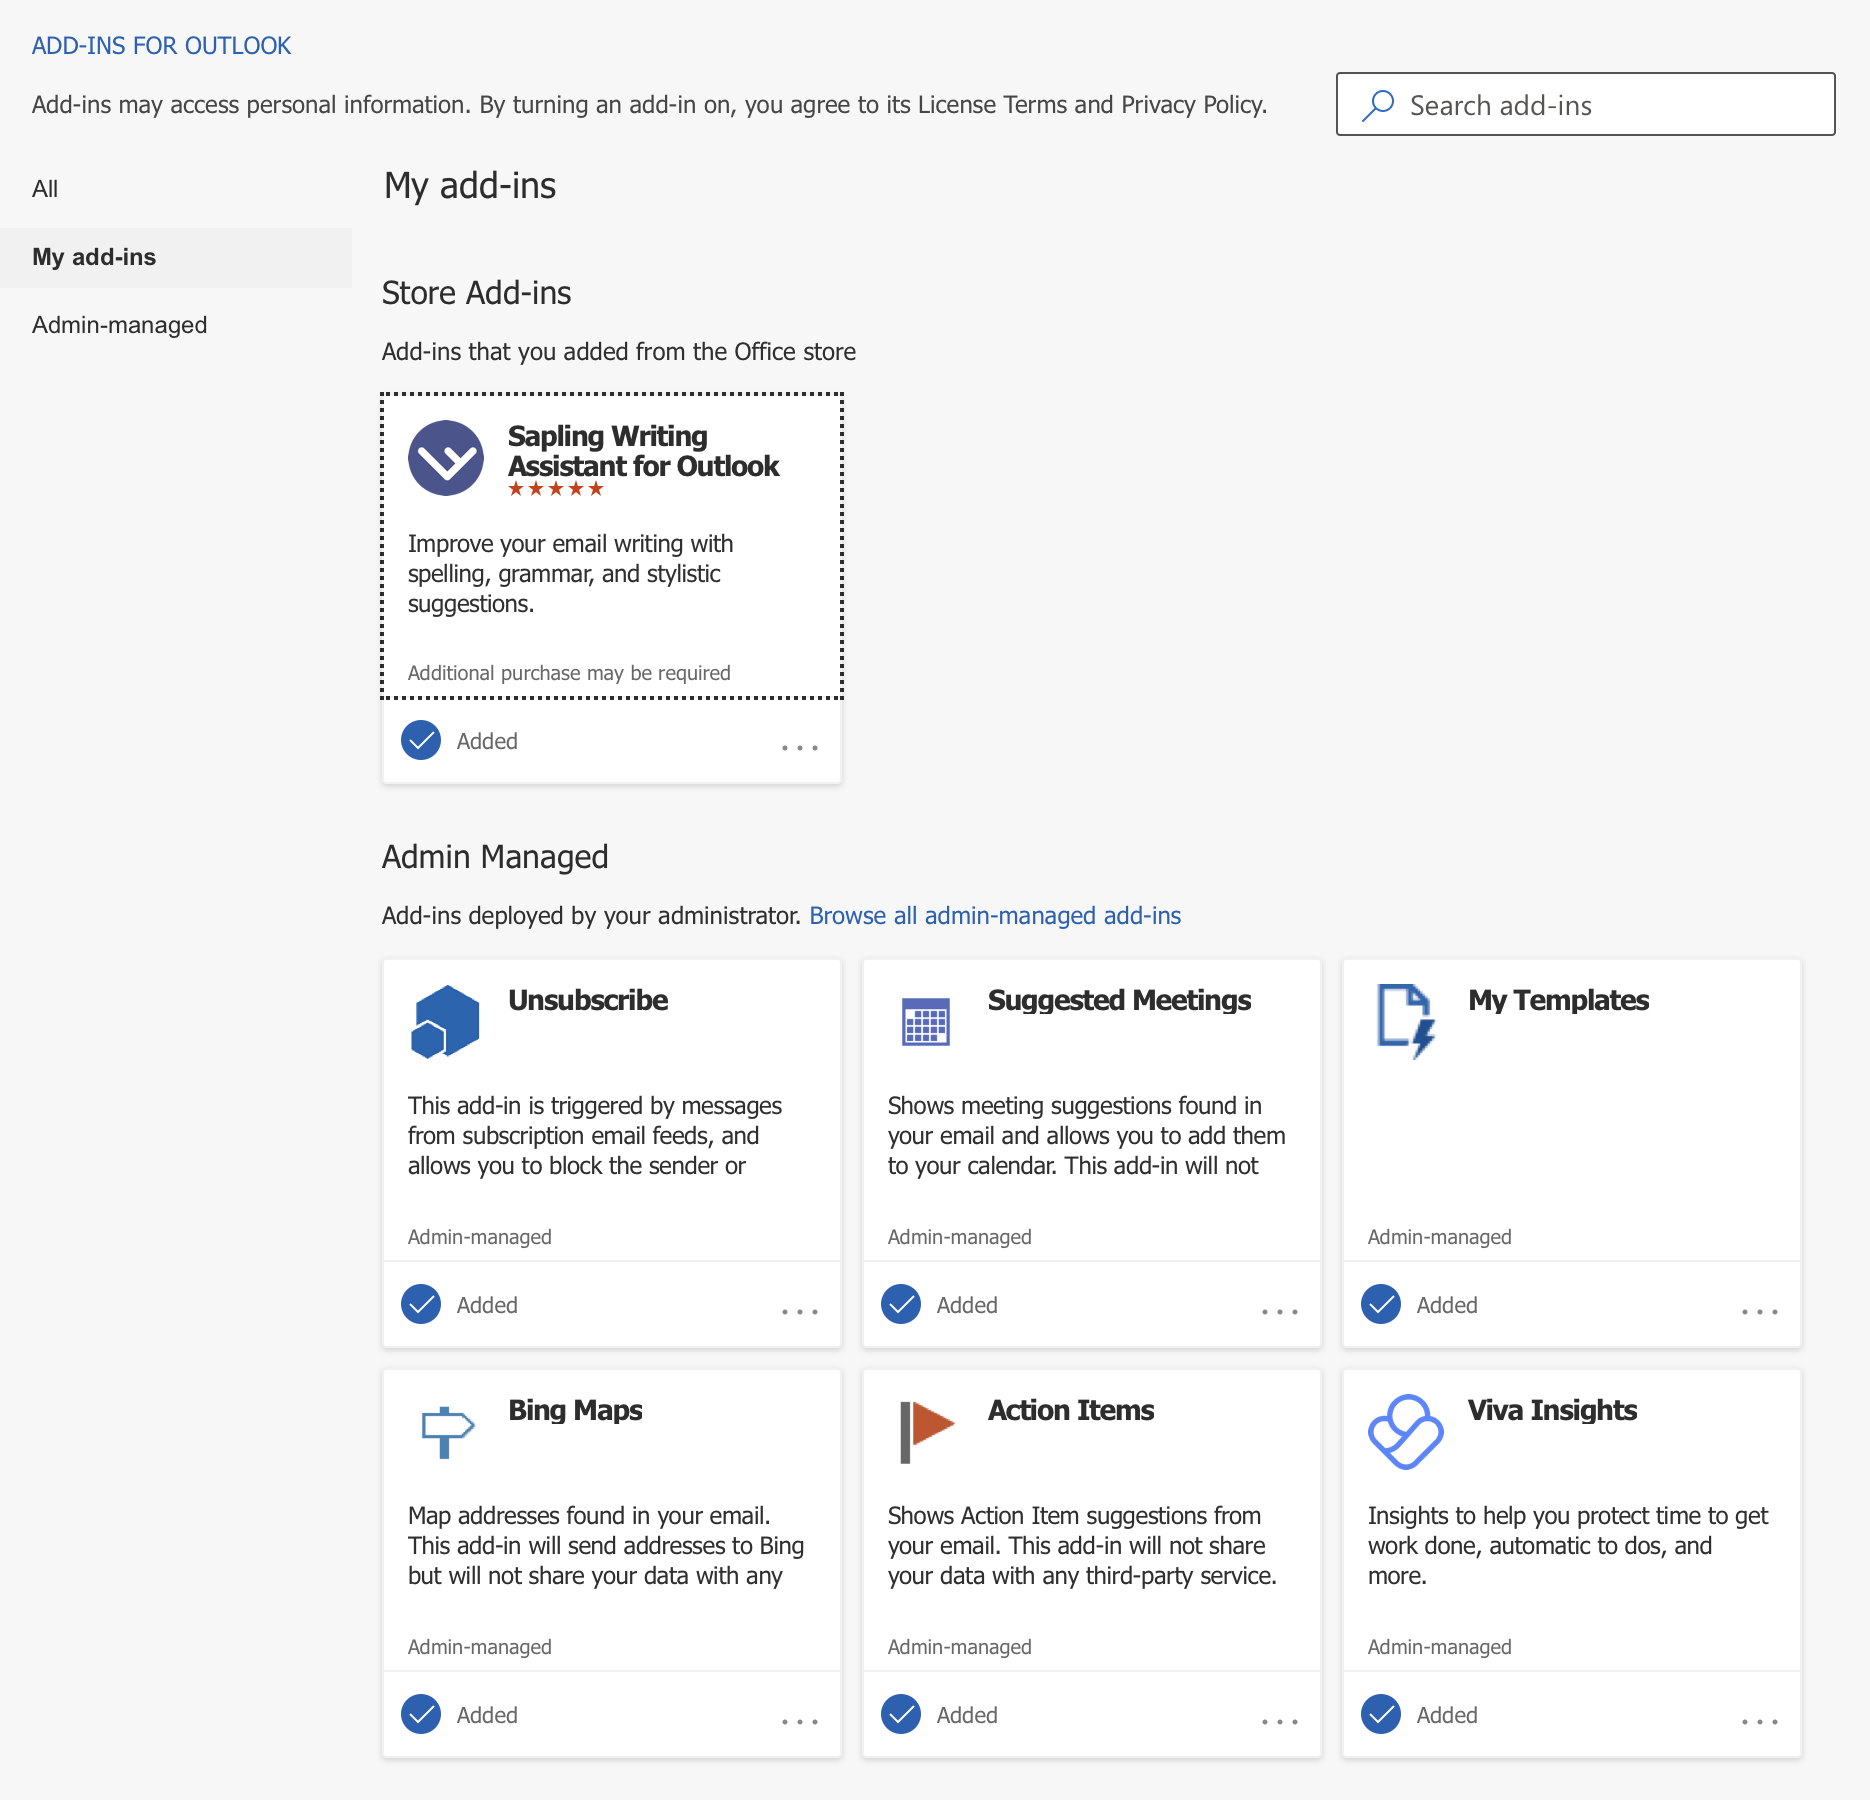Switch to Admin-managed in the sidebar
Screen dimensions: 1870x1800
coord(176,325)
